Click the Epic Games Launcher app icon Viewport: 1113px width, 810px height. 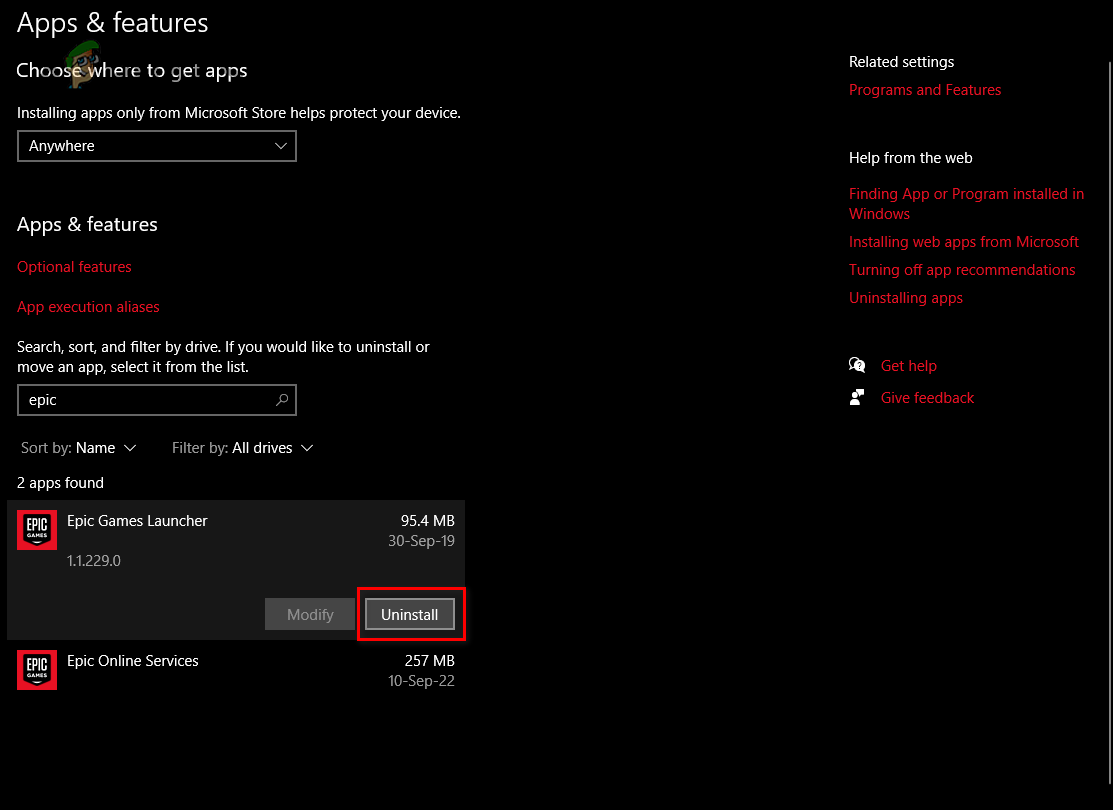click(37, 530)
